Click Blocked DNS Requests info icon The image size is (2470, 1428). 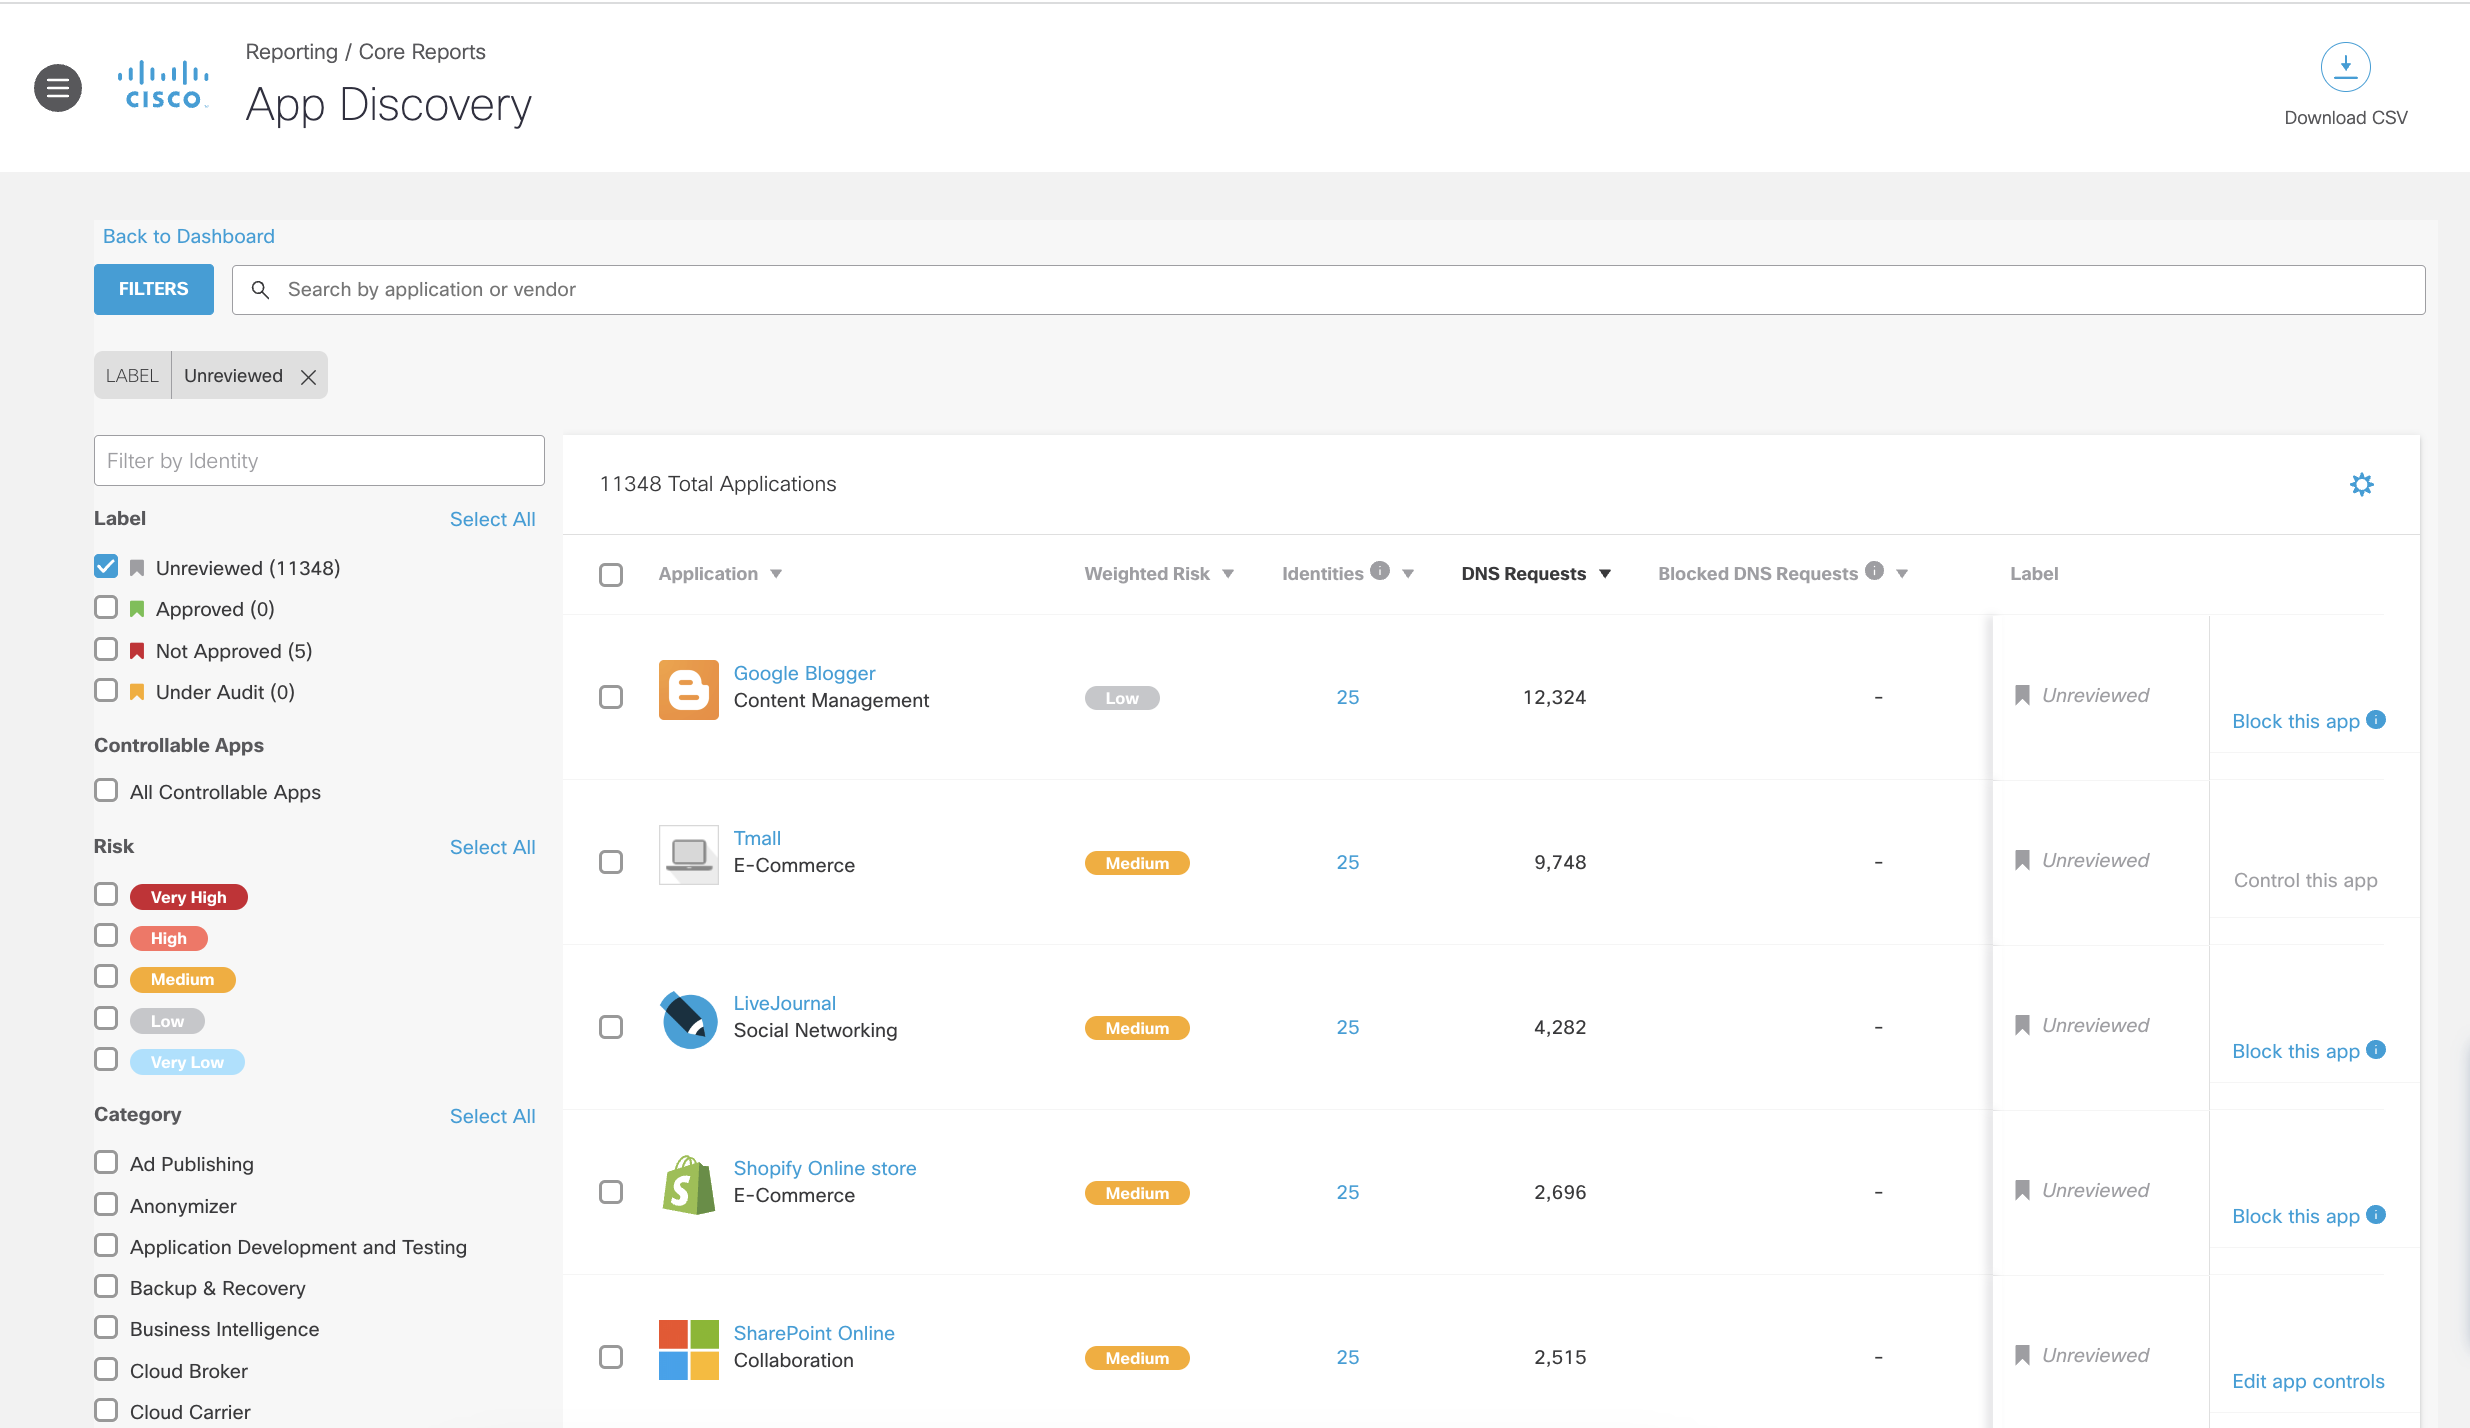(x=1875, y=571)
